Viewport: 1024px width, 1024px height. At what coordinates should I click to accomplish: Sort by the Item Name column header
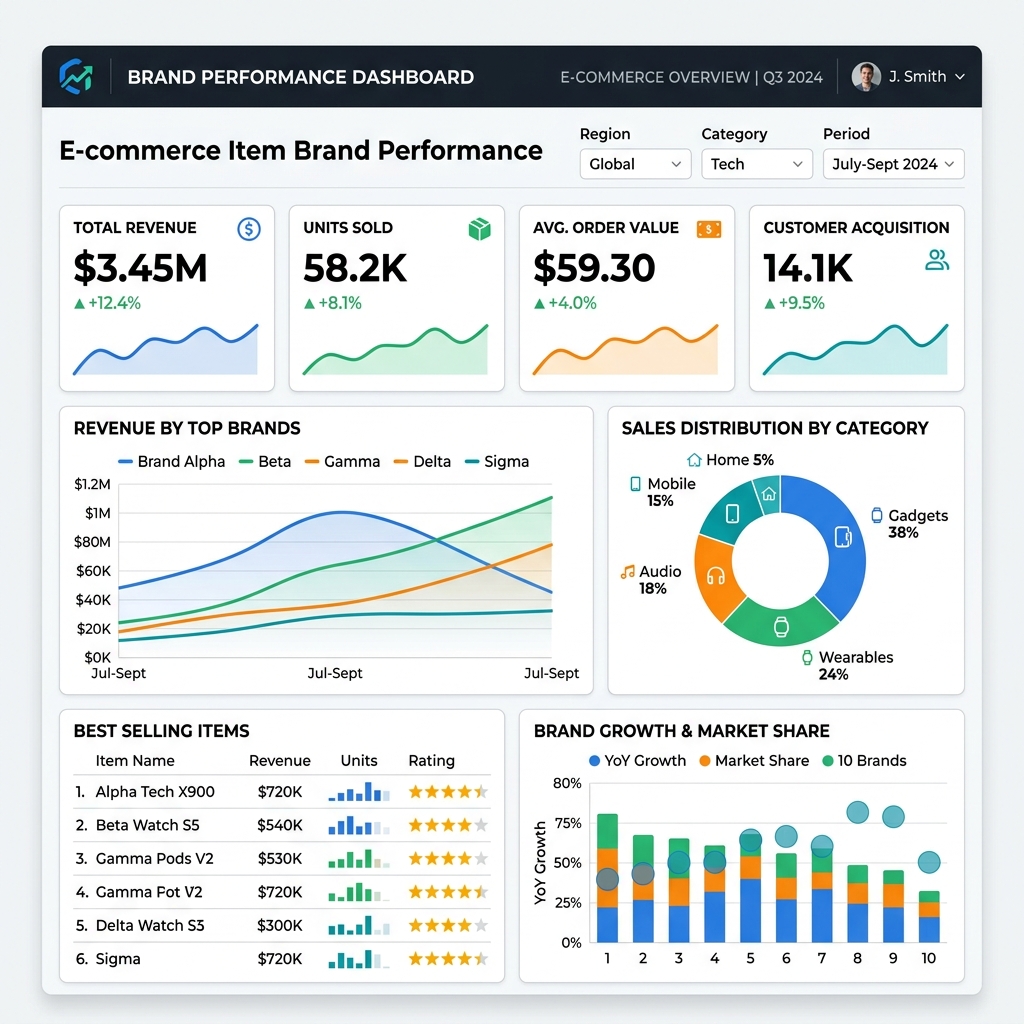[x=135, y=761]
